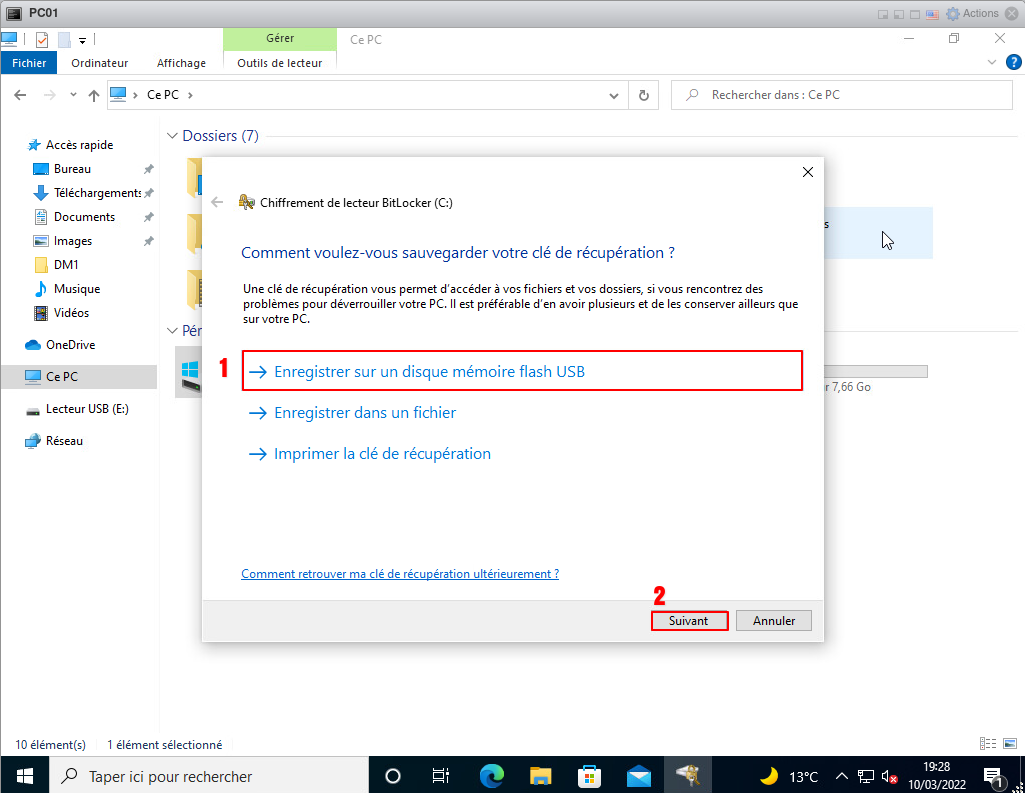Click the BitLocker keys icon in taskbar
Viewport: 1025px width, 793px height.
point(688,776)
